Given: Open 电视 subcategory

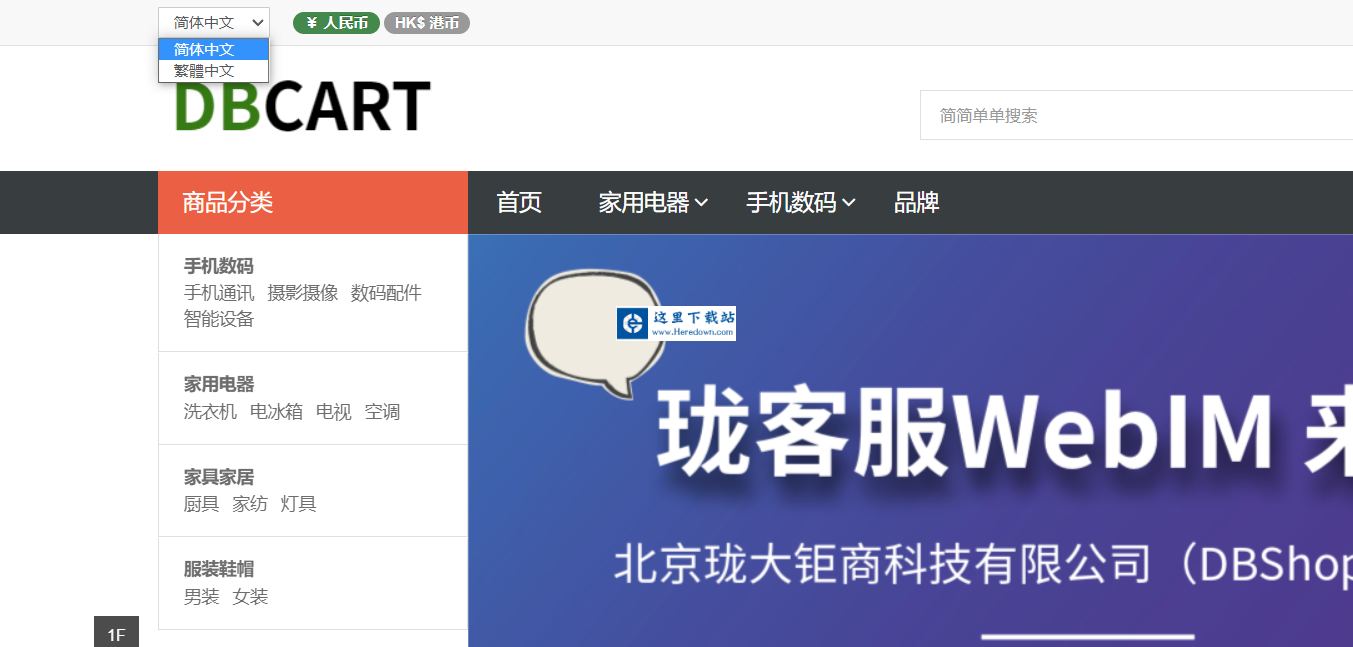Looking at the screenshot, I should click(334, 411).
